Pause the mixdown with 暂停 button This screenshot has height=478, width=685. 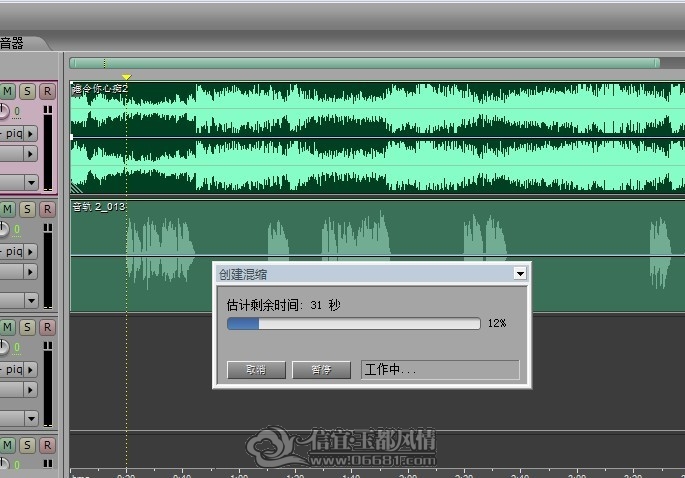[321, 370]
